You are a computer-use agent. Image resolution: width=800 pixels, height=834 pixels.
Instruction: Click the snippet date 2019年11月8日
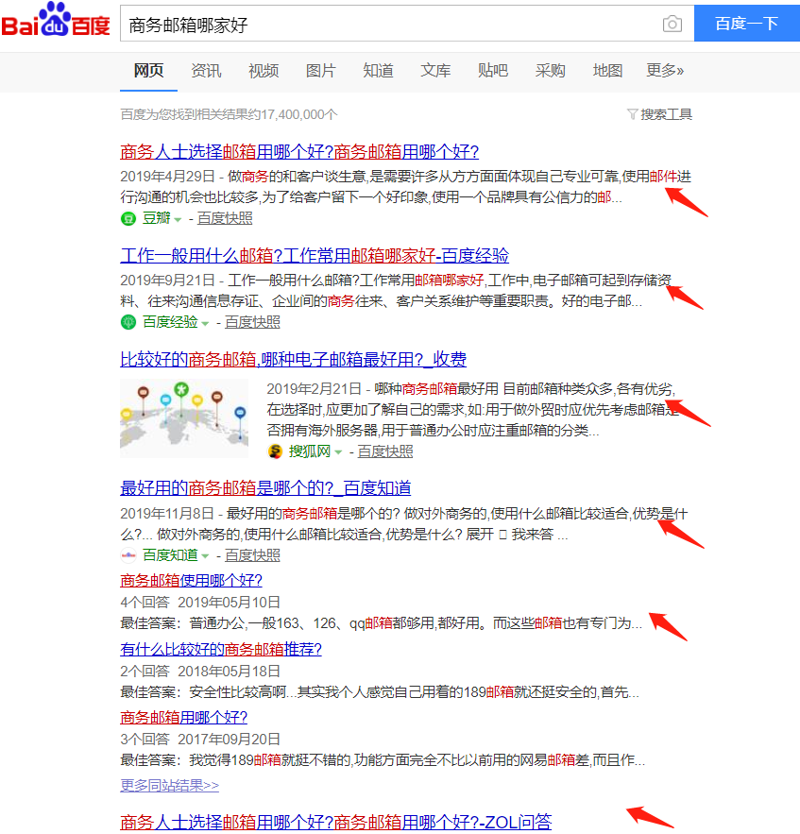click(167, 514)
